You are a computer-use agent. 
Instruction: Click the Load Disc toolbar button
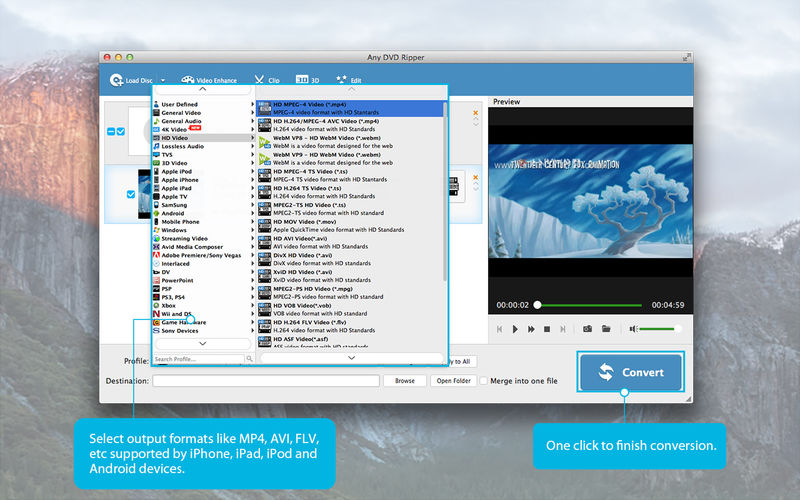131,80
